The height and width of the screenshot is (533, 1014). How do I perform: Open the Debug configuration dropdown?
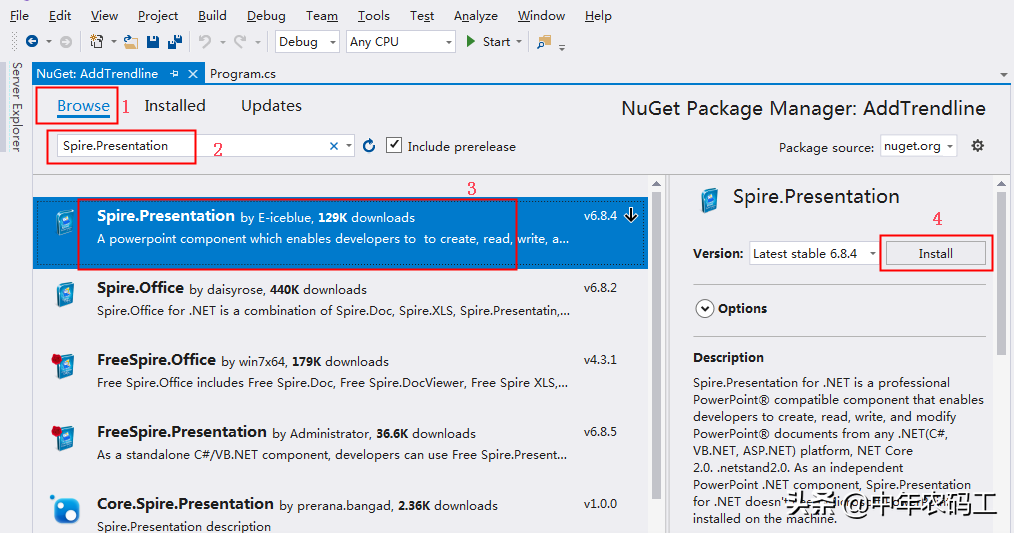coord(307,42)
